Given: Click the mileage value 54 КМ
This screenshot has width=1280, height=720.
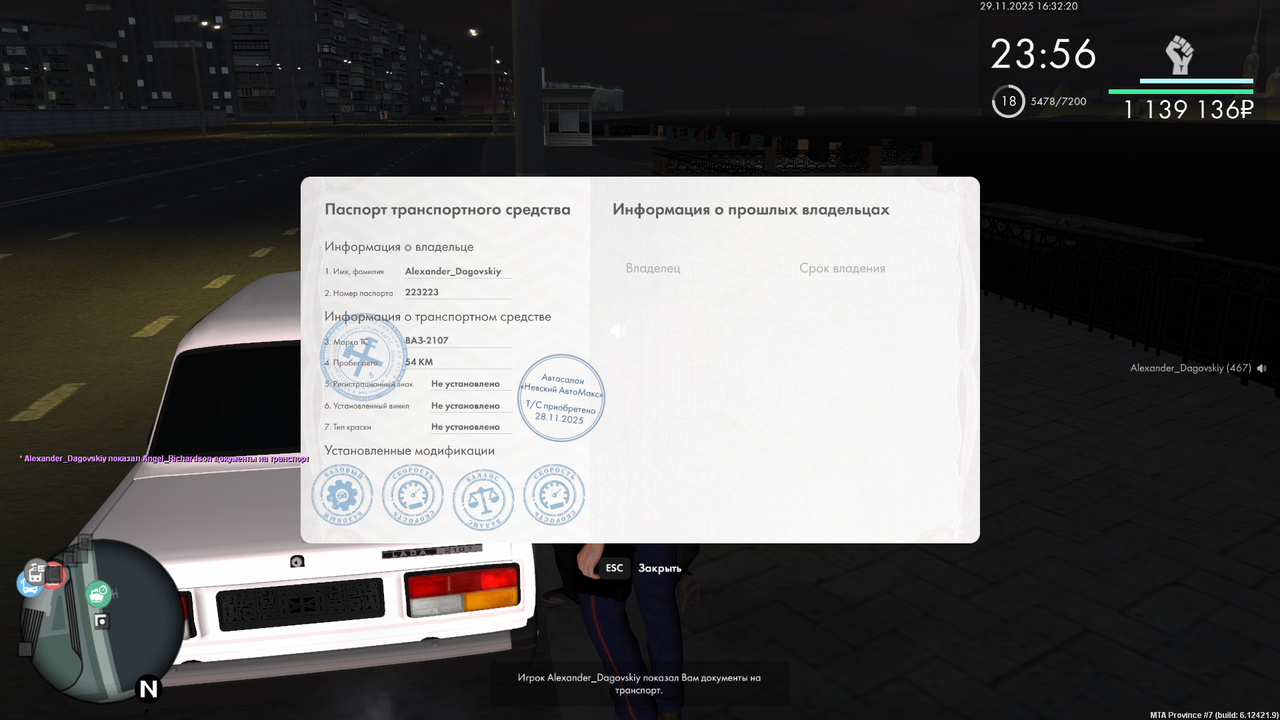Looking at the screenshot, I should pyautogui.click(x=419, y=361).
